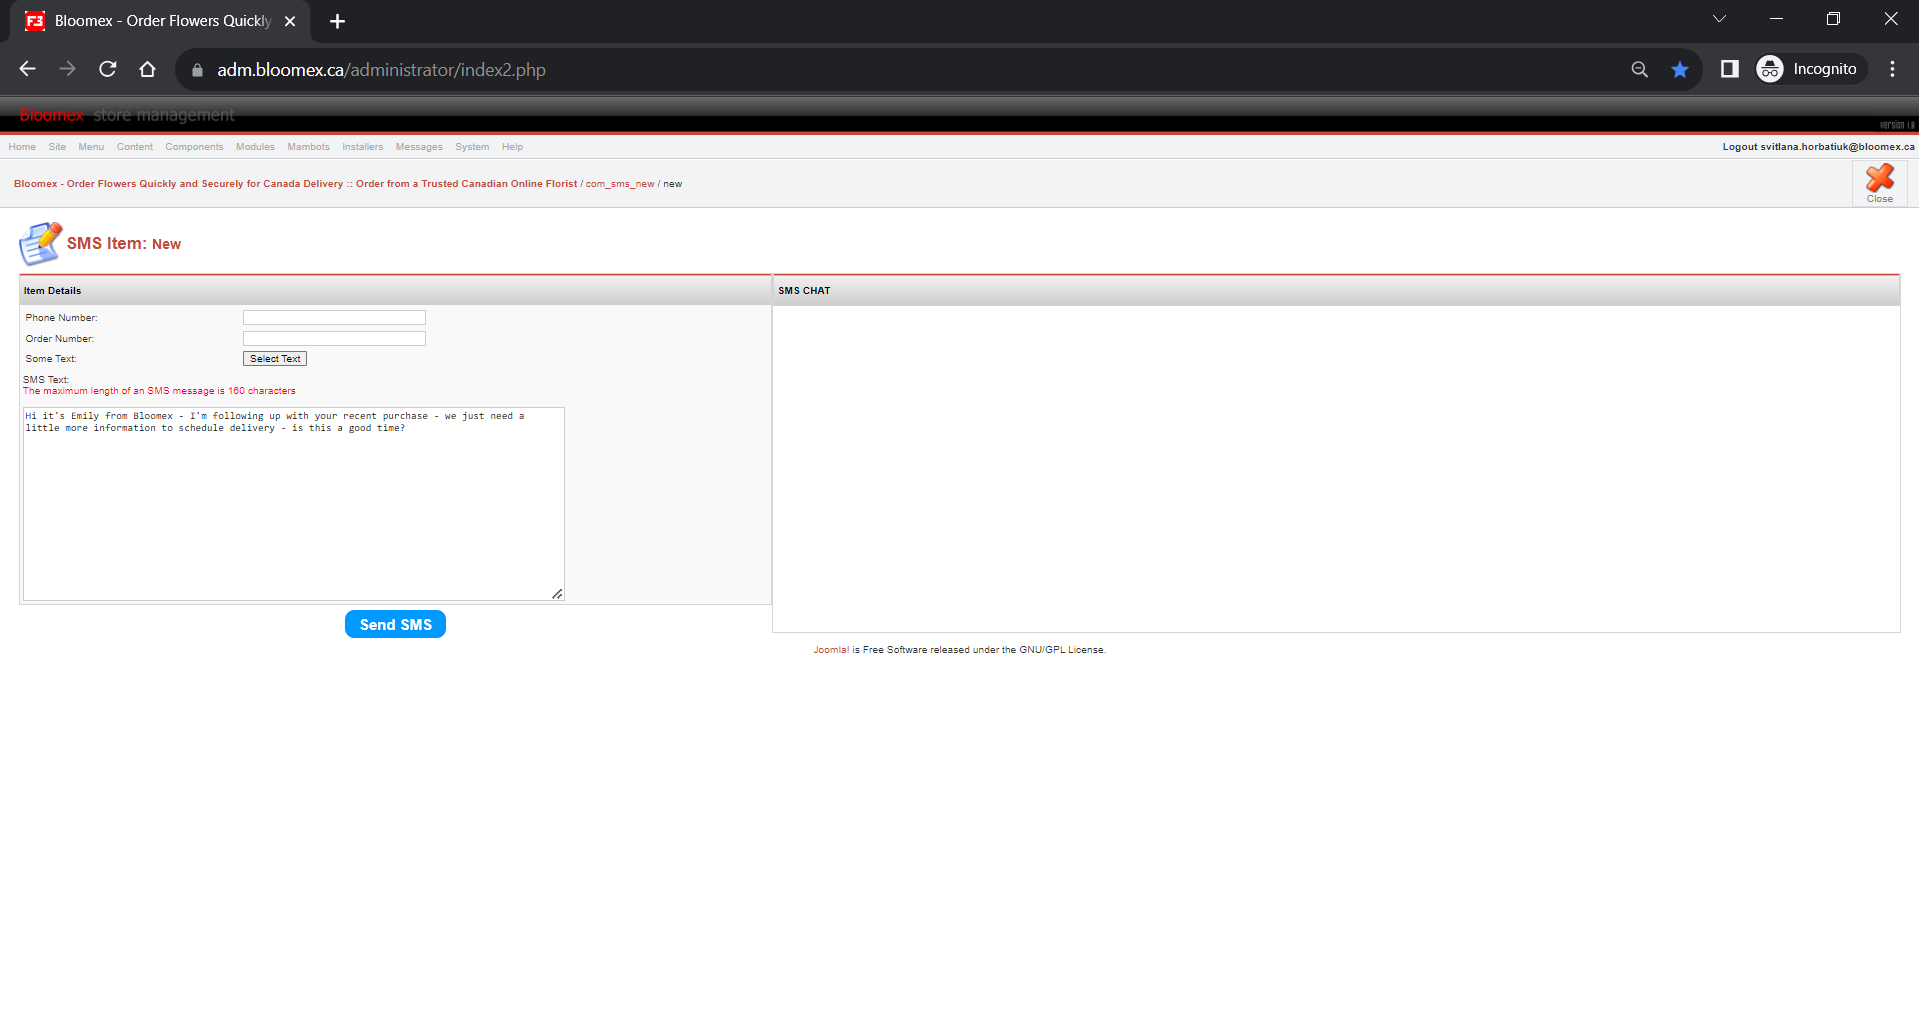
Task: Click the 160 characters maximum length note
Action: tap(159, 391)
